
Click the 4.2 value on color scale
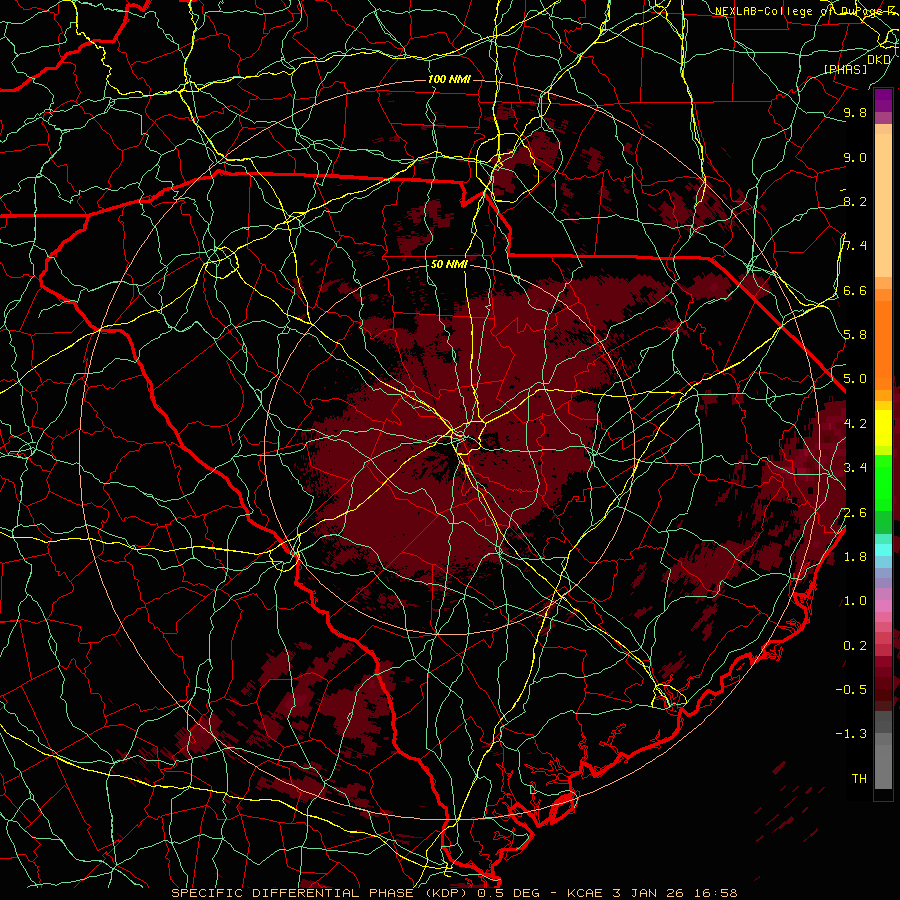point(855,424)
